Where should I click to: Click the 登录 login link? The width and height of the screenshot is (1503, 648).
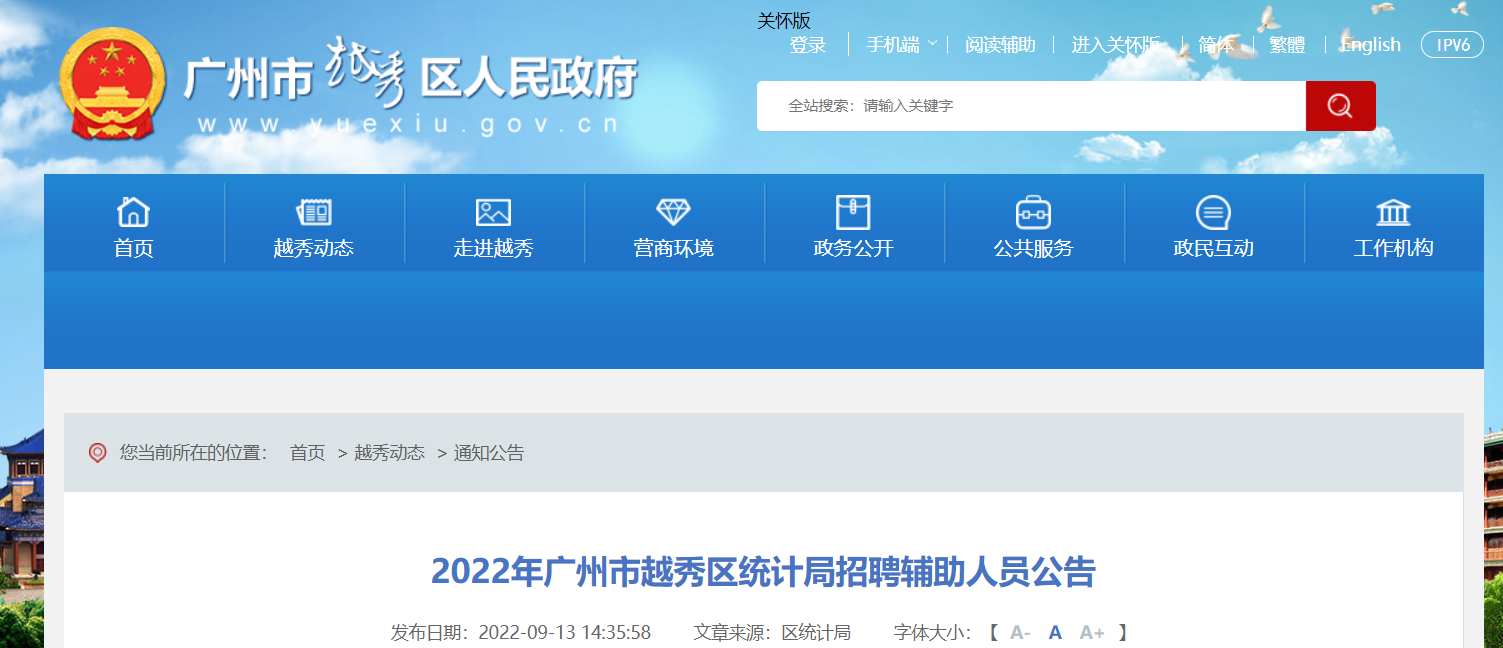[807, 45]
